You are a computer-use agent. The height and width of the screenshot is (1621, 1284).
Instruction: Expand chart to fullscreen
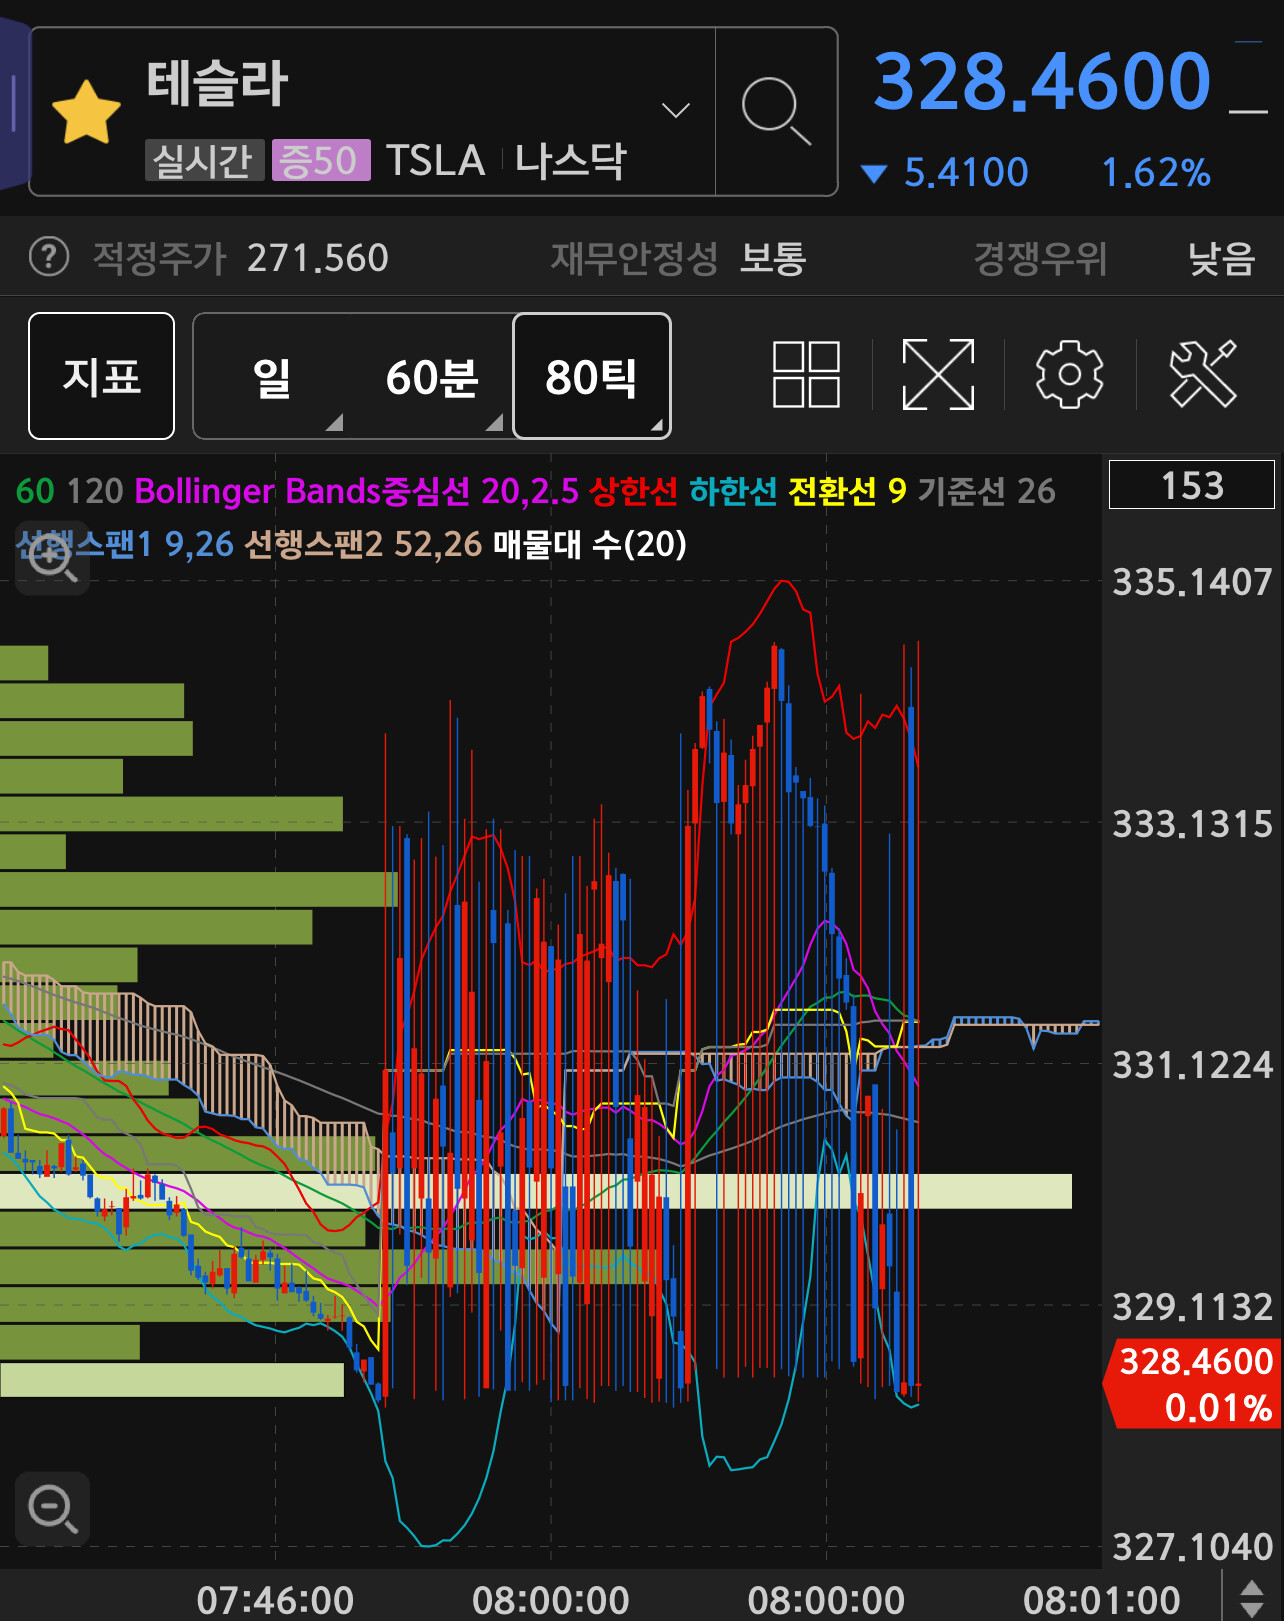point(938,375)
